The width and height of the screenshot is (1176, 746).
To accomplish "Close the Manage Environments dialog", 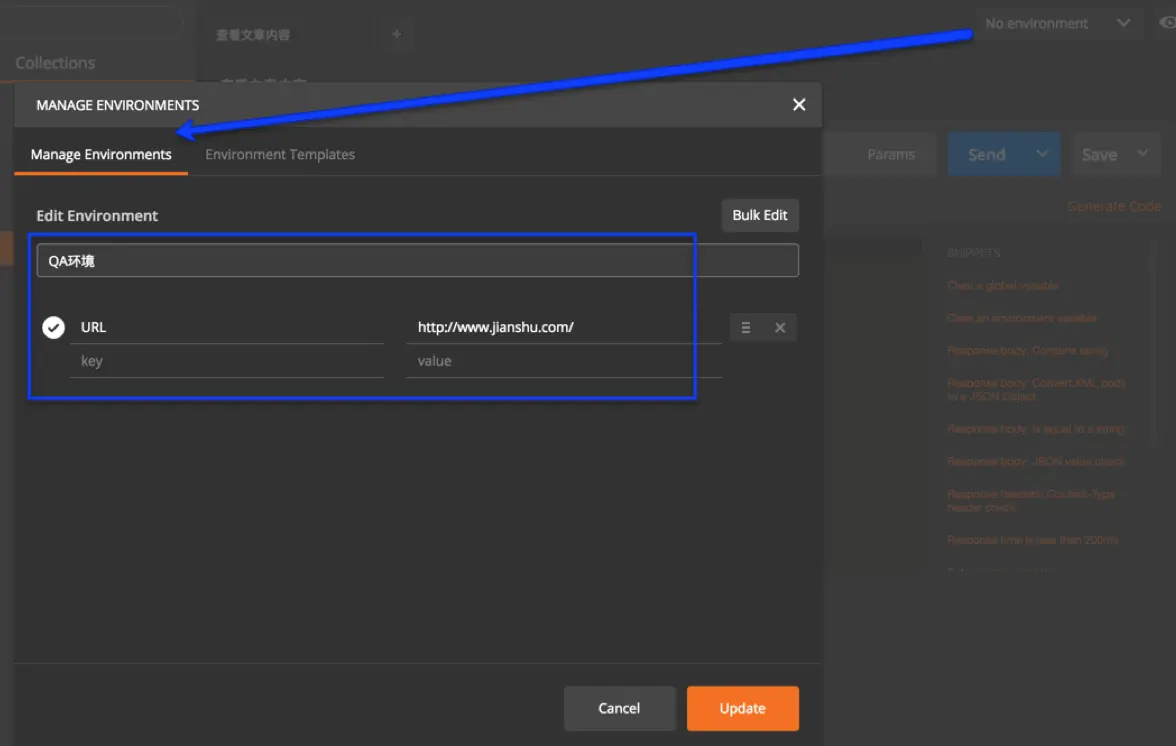I will [x=799, y=105].
